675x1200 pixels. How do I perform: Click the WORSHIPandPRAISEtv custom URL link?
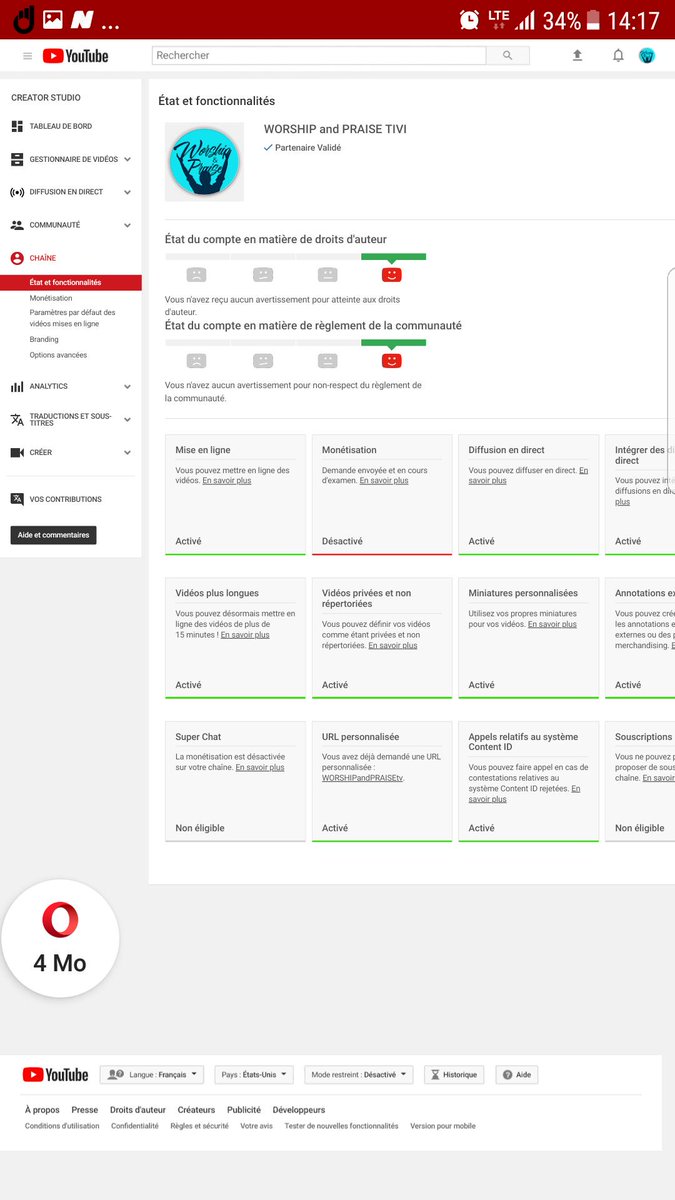click(x=362, y=778)
